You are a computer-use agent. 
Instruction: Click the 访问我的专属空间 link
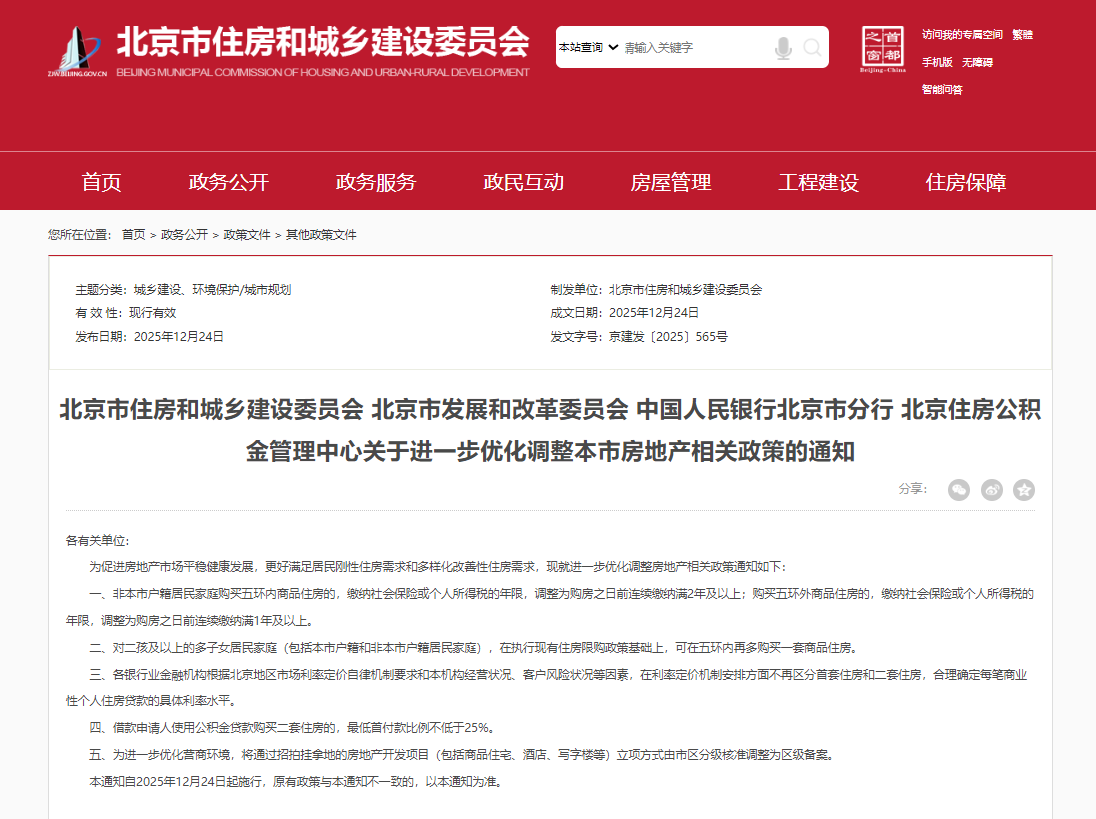coord(962,35)
